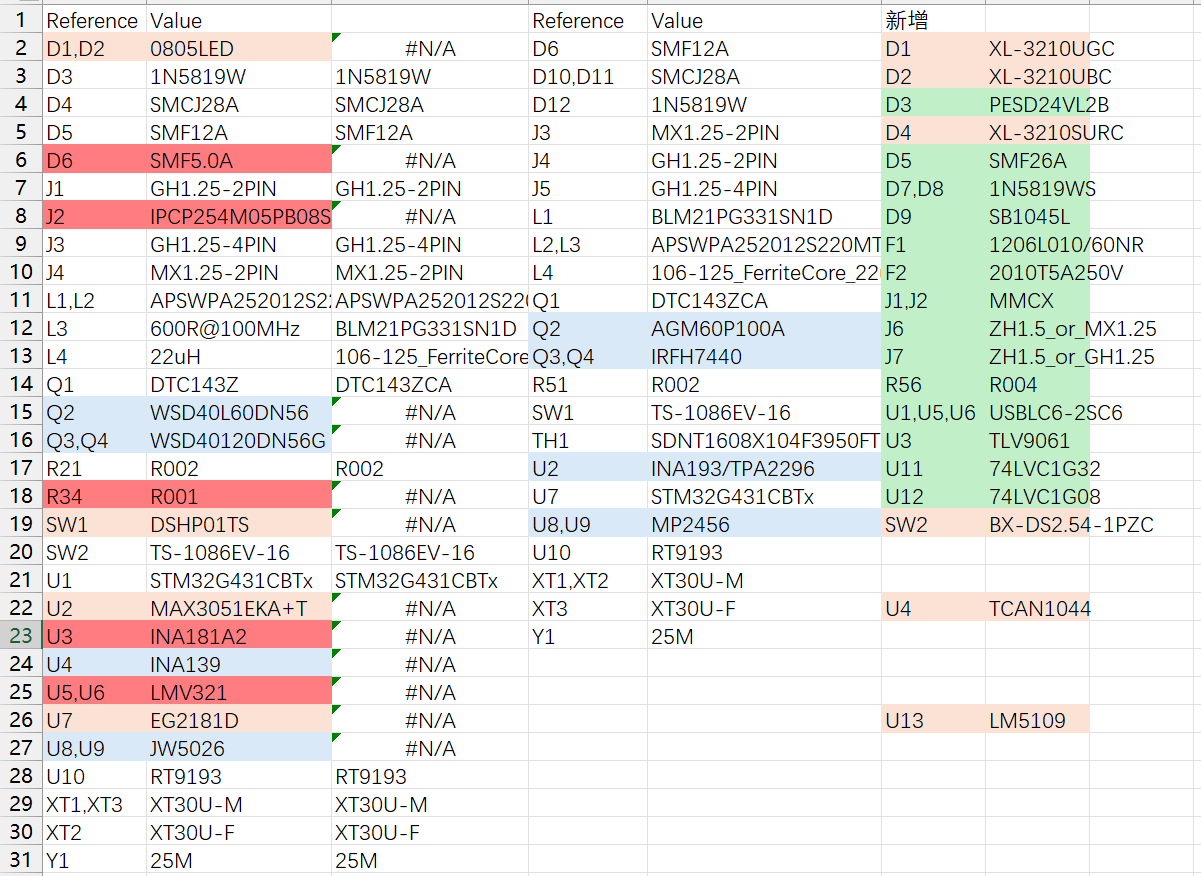Select the JW5026 cell
1201x876 pixels.
(238, 748)
